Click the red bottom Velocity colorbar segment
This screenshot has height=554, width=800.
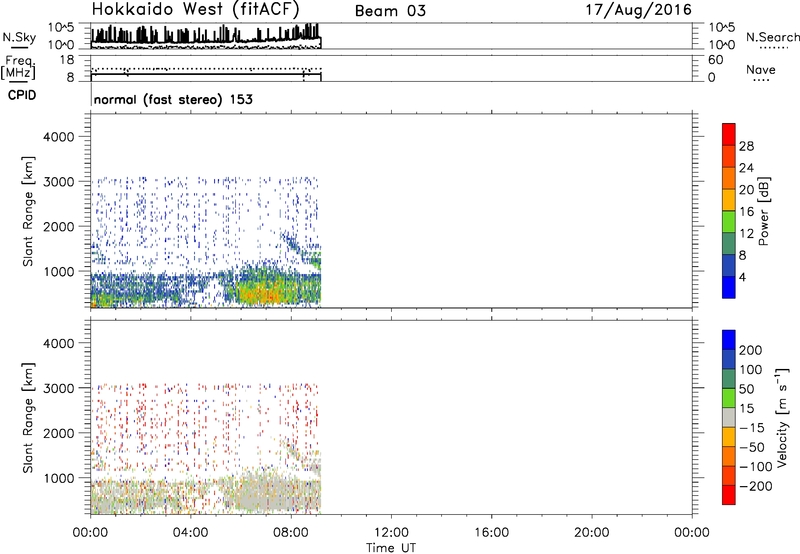pos(729,495)
